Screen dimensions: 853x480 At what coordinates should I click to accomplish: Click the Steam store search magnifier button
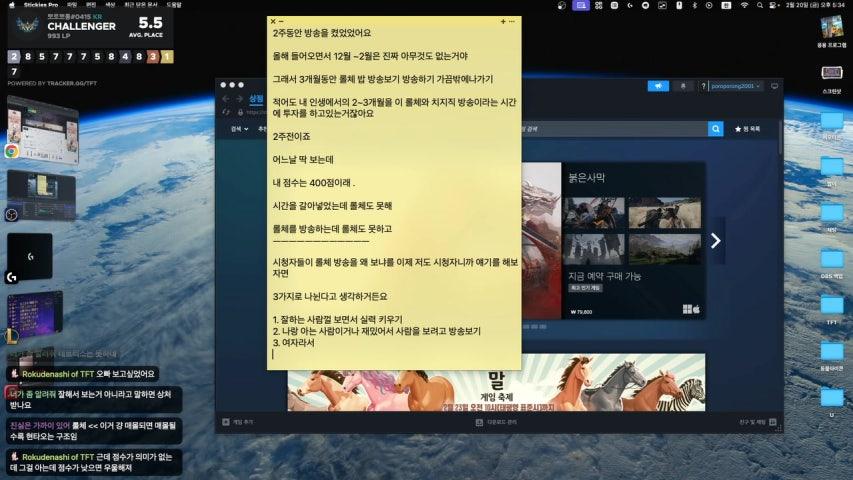tap(715, 129)
